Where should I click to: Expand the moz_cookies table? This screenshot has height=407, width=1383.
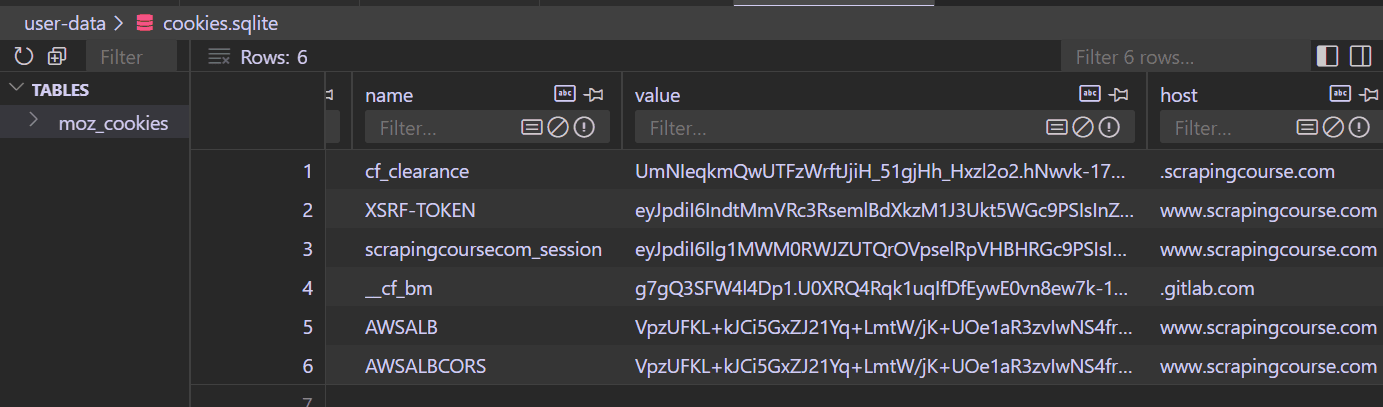pyautogui.click(x=34, y=121)
